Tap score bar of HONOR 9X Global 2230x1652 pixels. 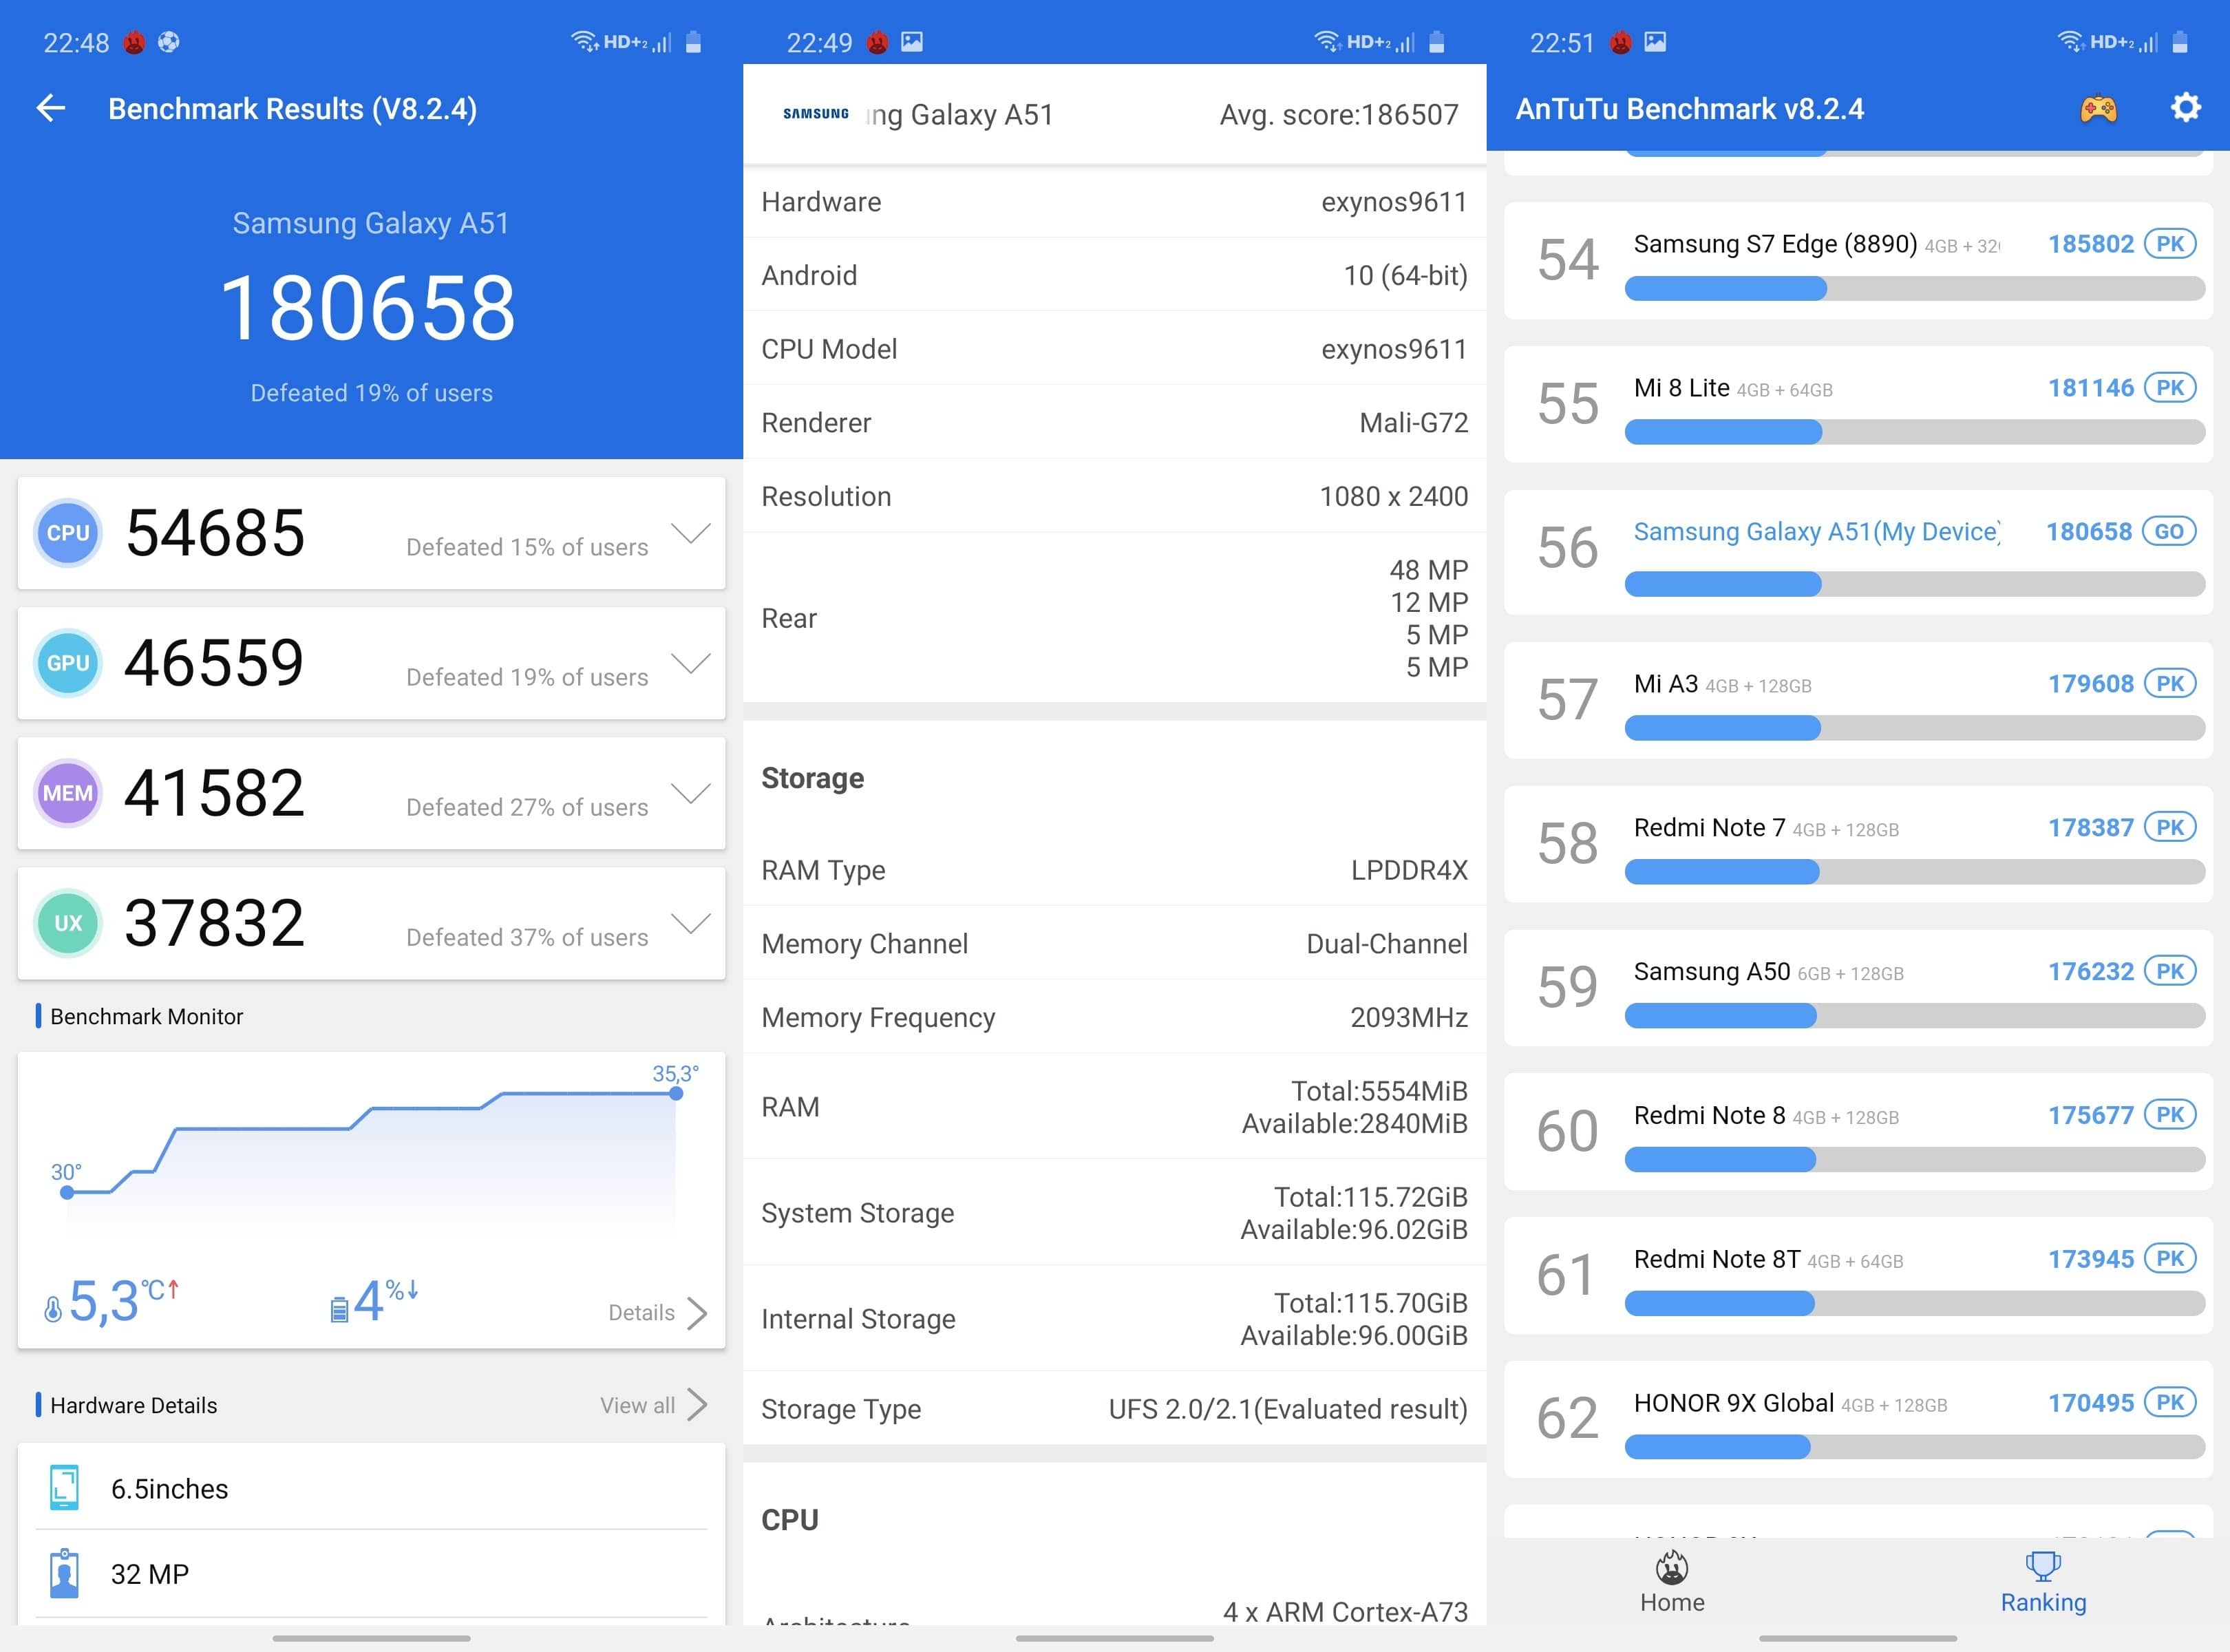pyautogui.click(x=1915, y=1447)
